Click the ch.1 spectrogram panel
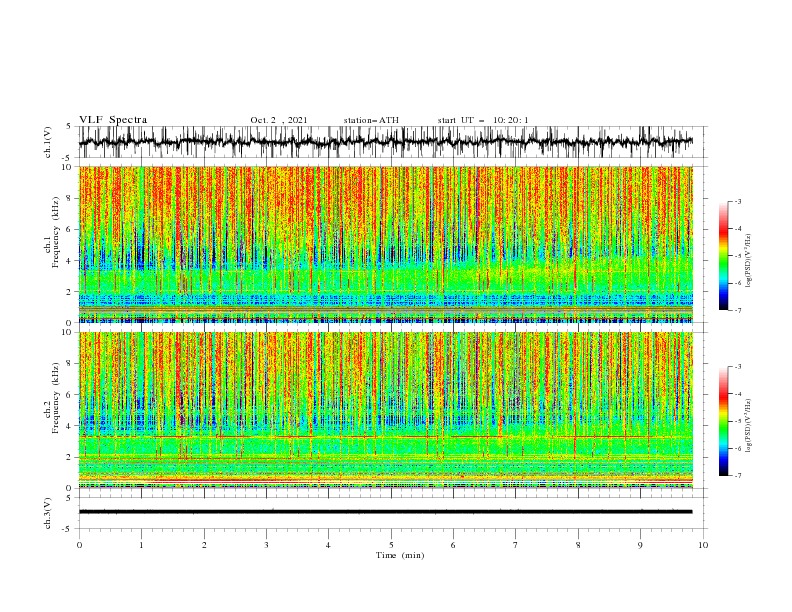 point(385,244)
